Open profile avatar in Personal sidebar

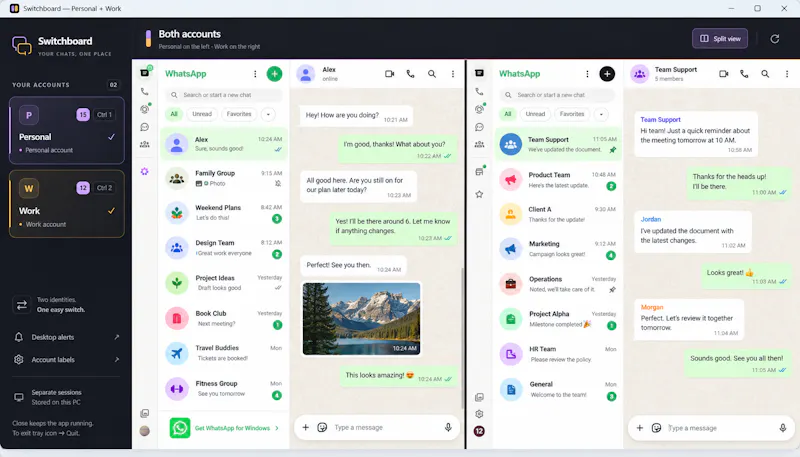click(x=145, y=431)
